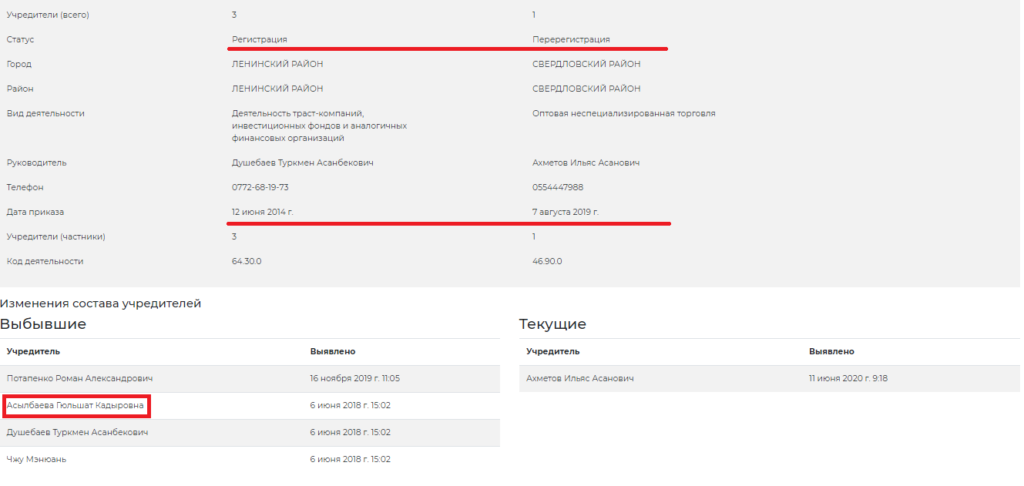Select activity code 46.90.0
The image size is (1024, 486).
pyautogui.click(x=548, y=261)
